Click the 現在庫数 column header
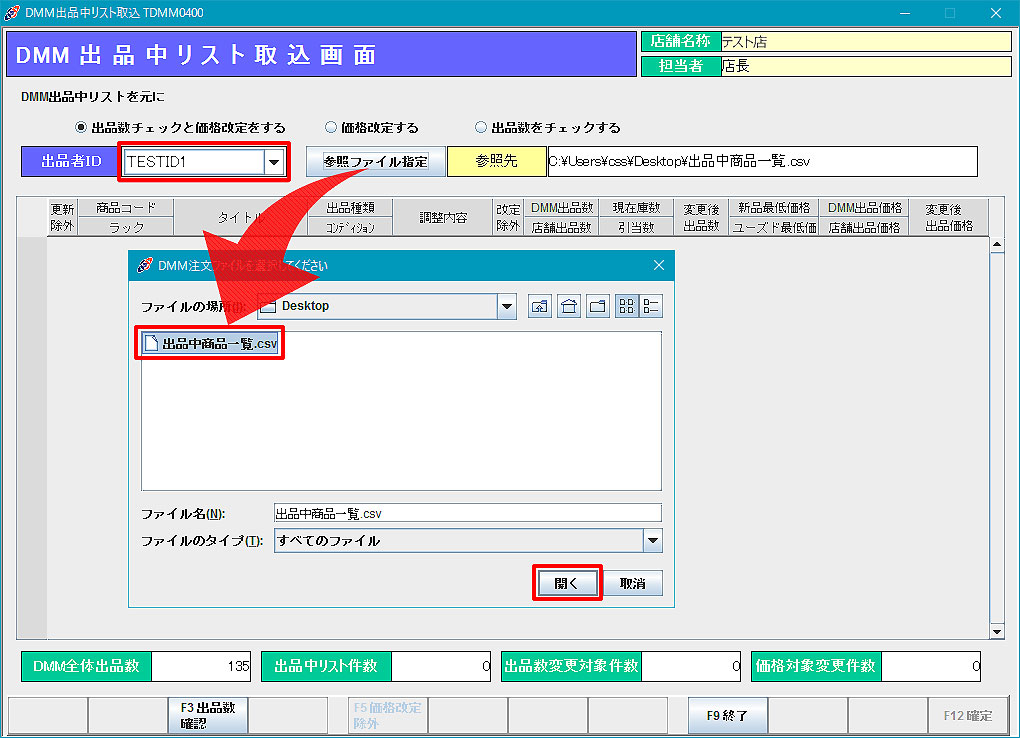 click(636, 208)
